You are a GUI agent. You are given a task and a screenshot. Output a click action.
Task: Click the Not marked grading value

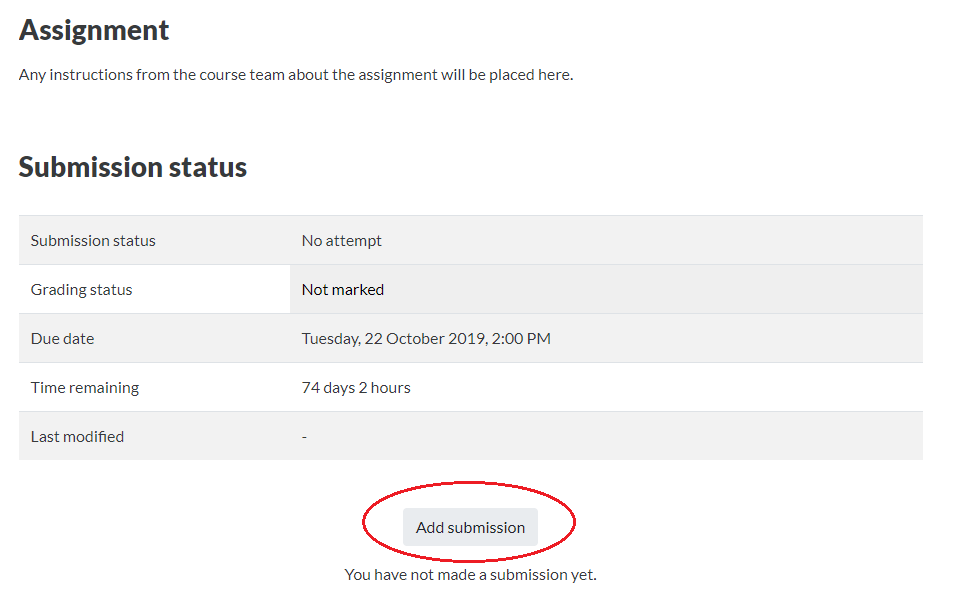pos(343,290)
